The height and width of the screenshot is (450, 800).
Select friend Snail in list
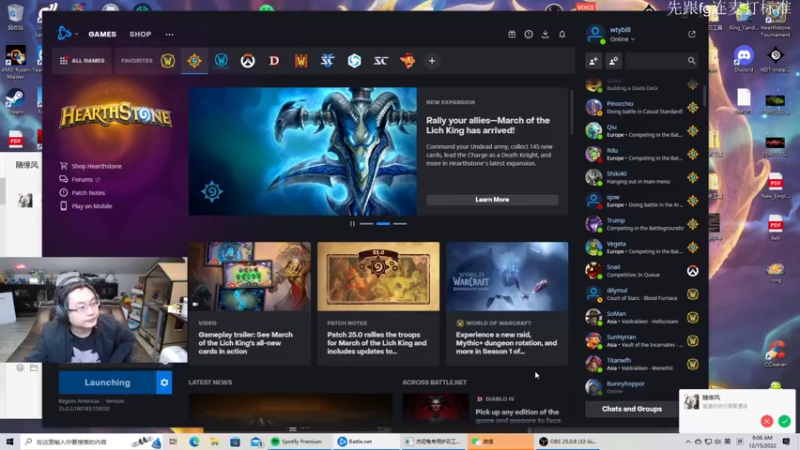[x=642, y=270]
